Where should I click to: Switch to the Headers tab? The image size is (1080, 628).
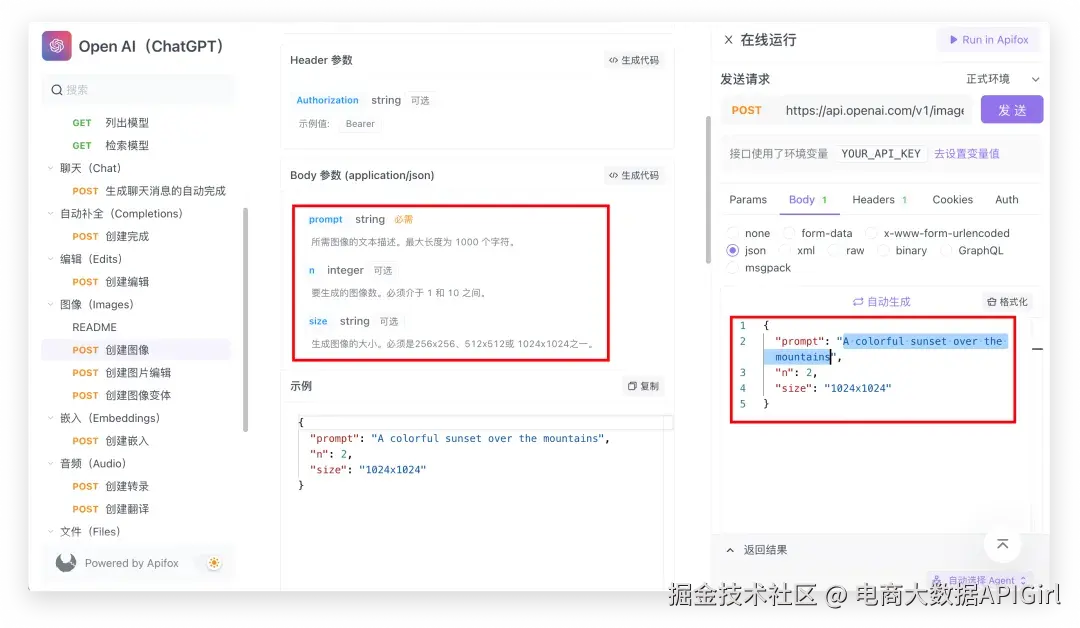pyautogui.click(x=874, y=199)
